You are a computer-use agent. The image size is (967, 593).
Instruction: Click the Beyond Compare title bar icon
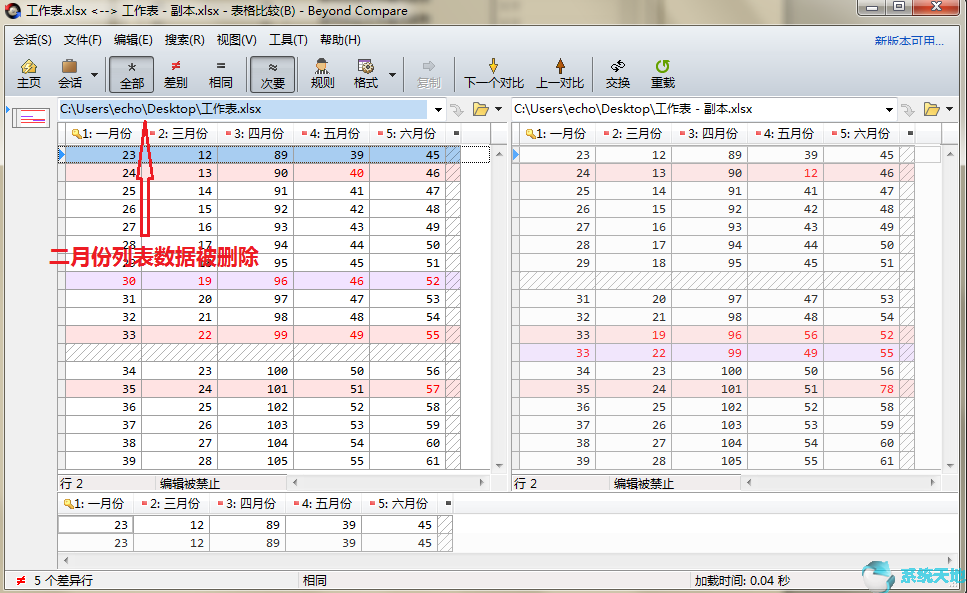[12, 11]
